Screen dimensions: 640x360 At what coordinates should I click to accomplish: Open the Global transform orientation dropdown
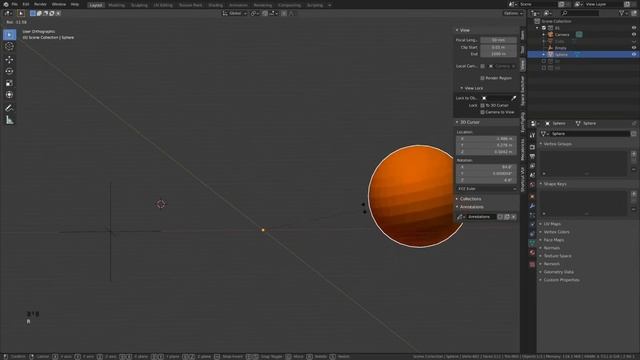click(x=236, y=13)
